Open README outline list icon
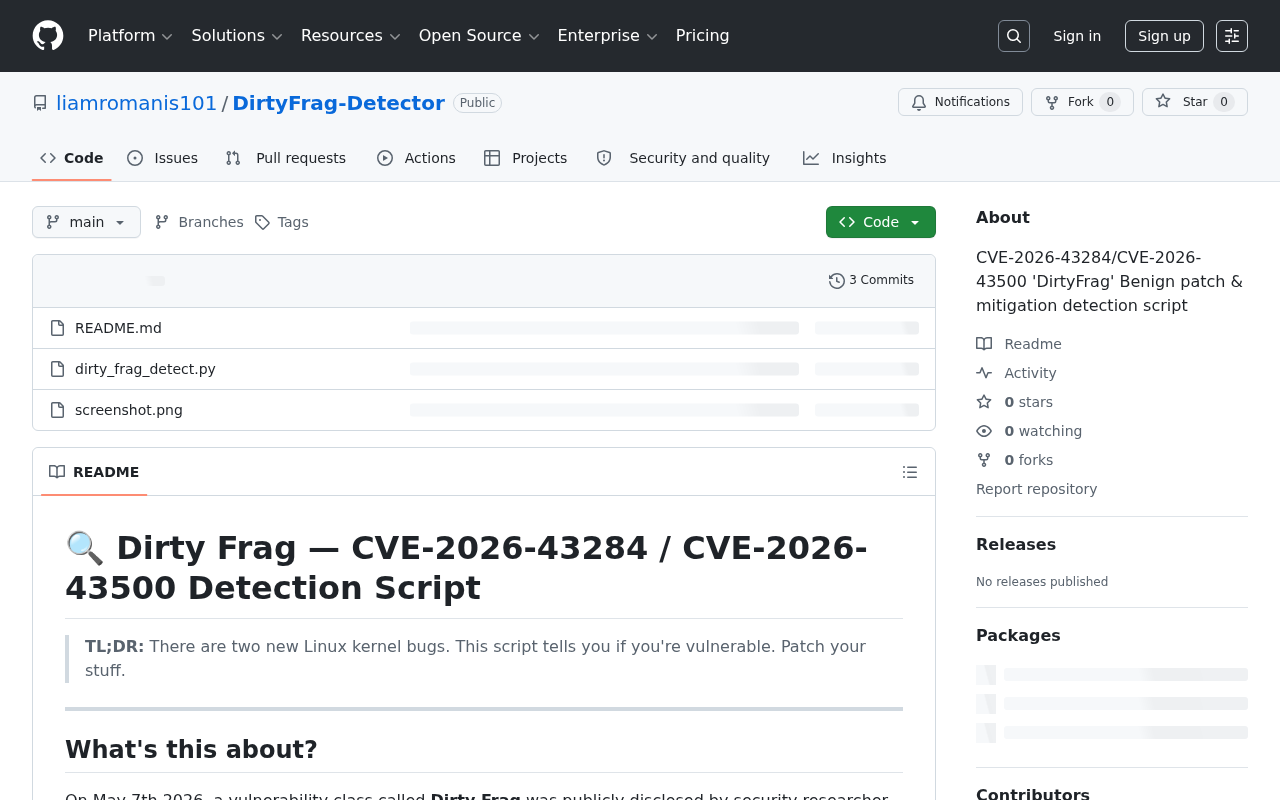Viewport: 1280px width, 800px height. click(910, 472)
